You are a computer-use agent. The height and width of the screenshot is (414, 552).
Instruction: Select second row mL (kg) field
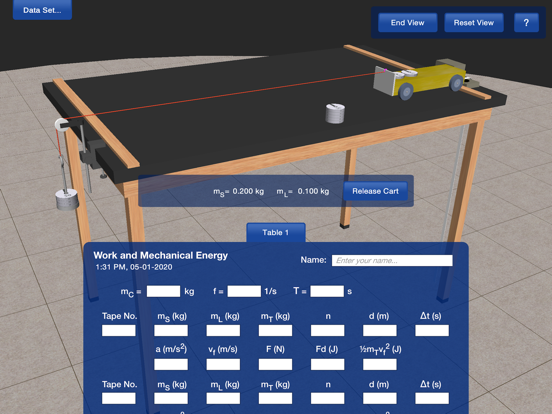(x=223, y=398)
